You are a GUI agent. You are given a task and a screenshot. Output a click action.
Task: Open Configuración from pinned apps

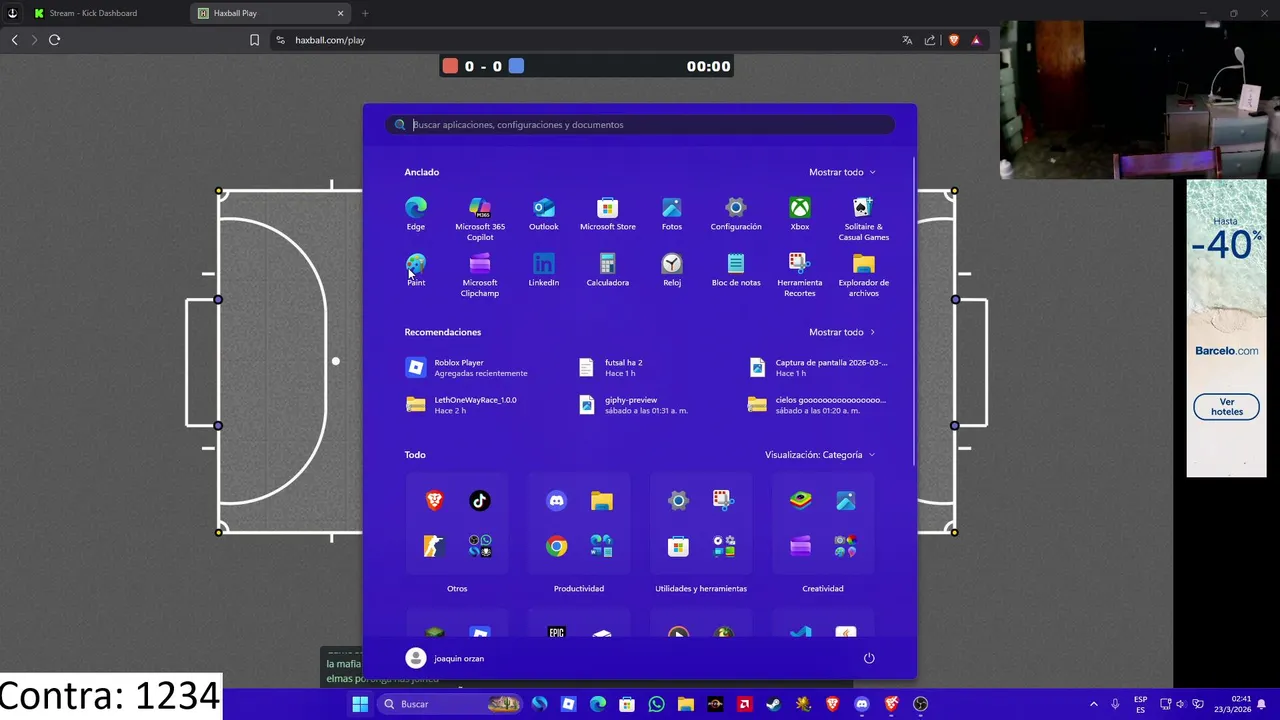pos(736,213)
